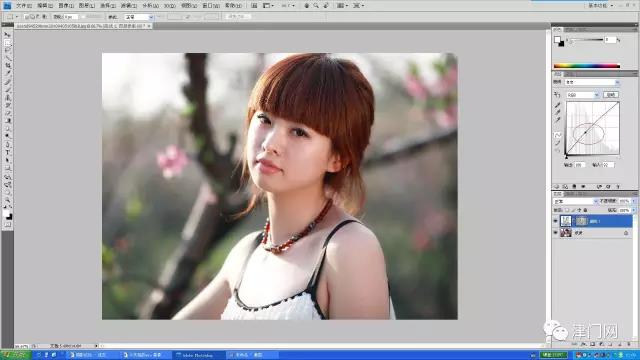640x360 pixels.
Task: Toggle lock transparent pixels
Action: (568, 210)
